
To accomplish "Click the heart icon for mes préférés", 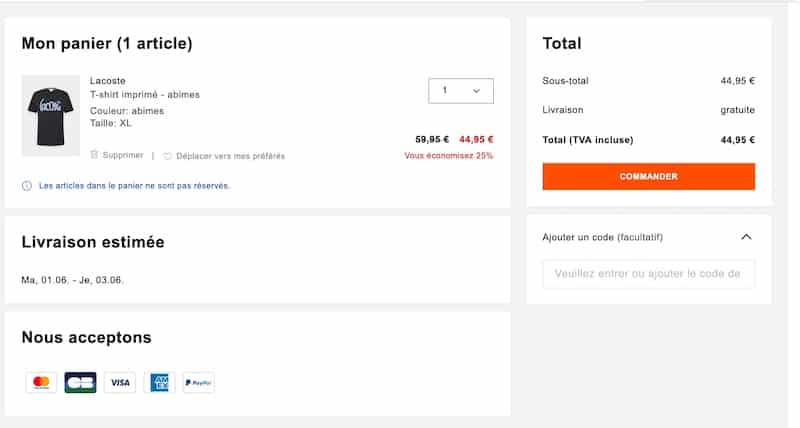I will (x=167, y=156).
